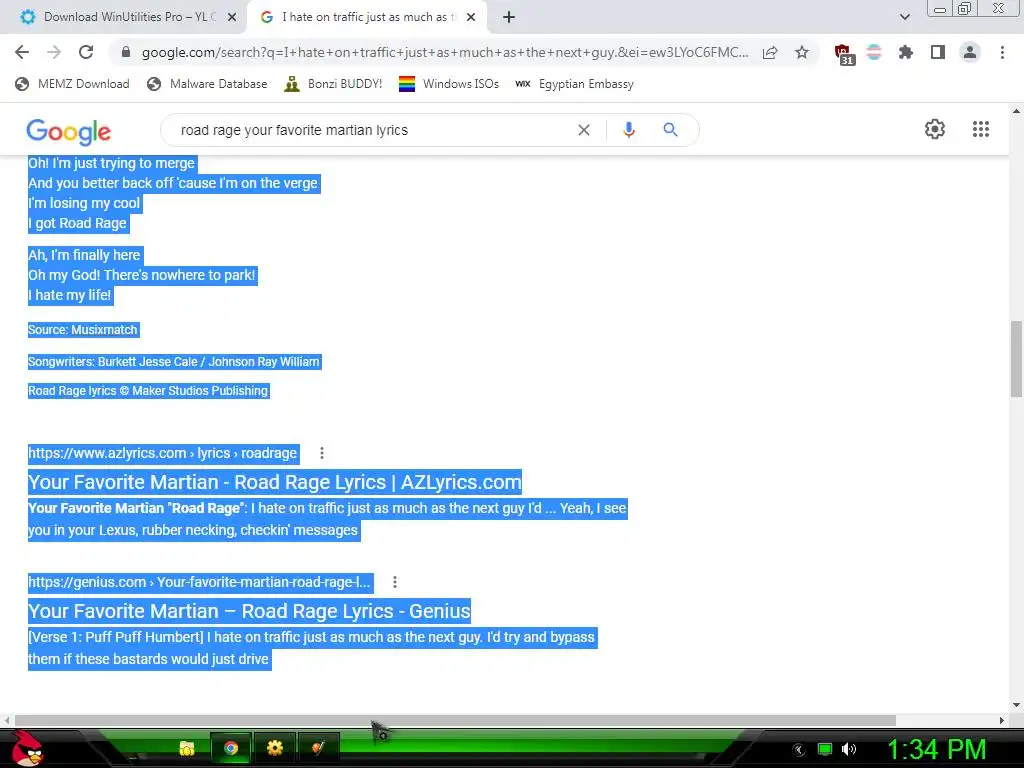
Task: Go back to the previous page
Action: (22, 52)
